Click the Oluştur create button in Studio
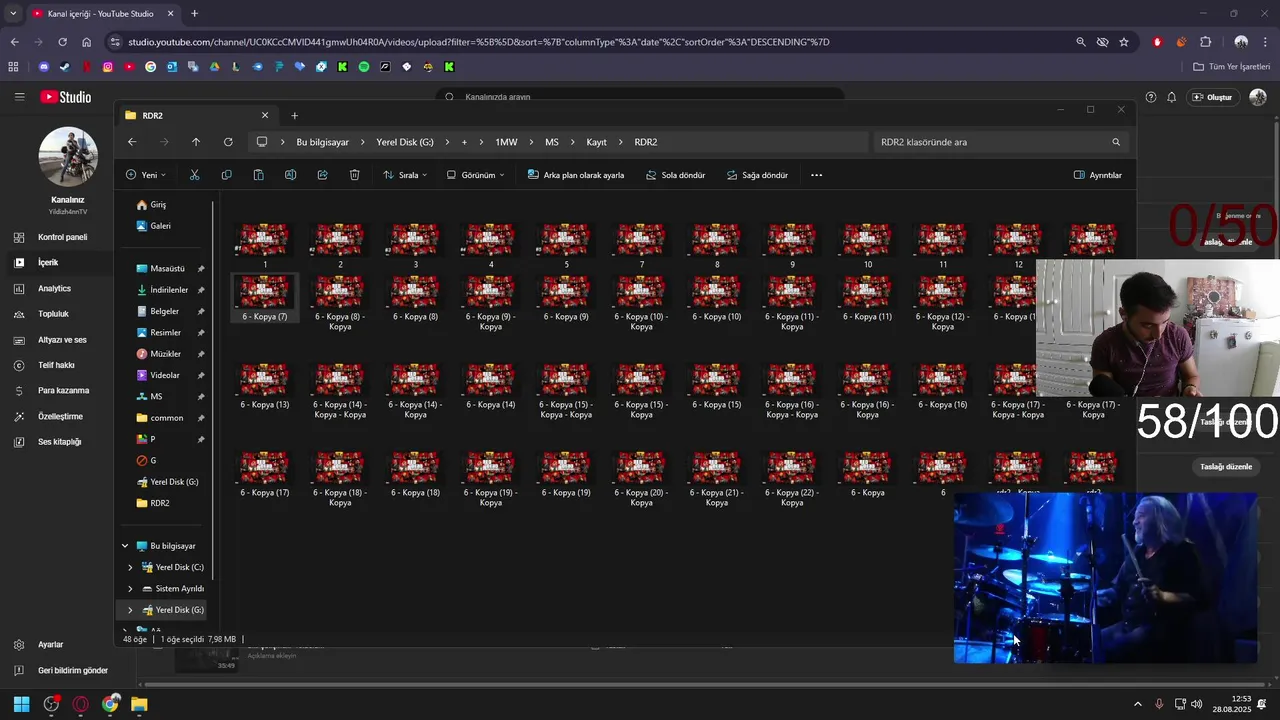This screenshot has height=720, width=1280. pos(1212,97)
